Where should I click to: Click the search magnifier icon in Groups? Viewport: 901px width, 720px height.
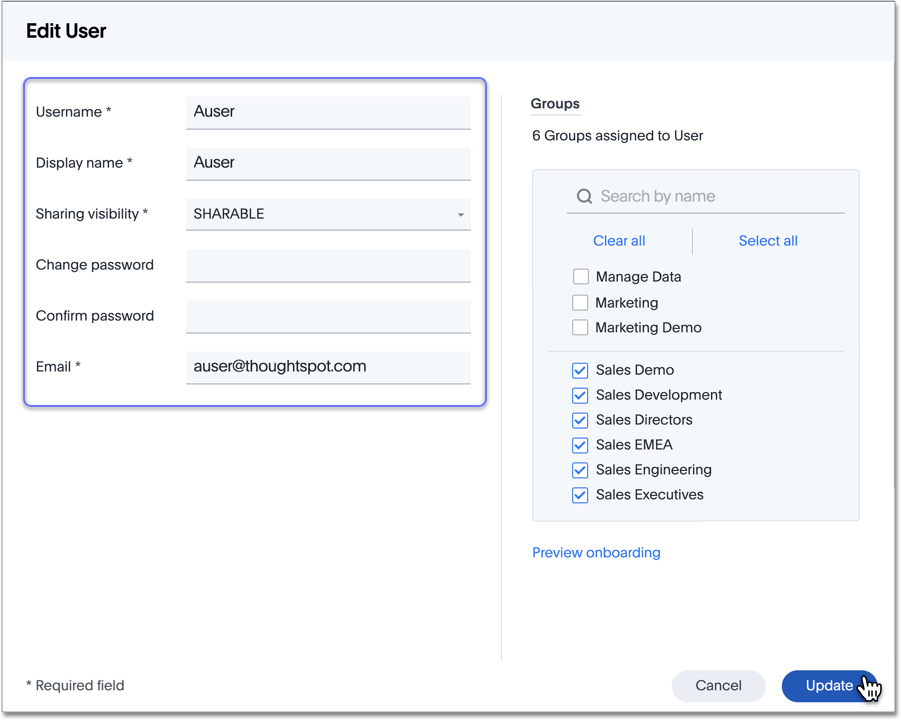pyautogui.click(x=584, y=197)
